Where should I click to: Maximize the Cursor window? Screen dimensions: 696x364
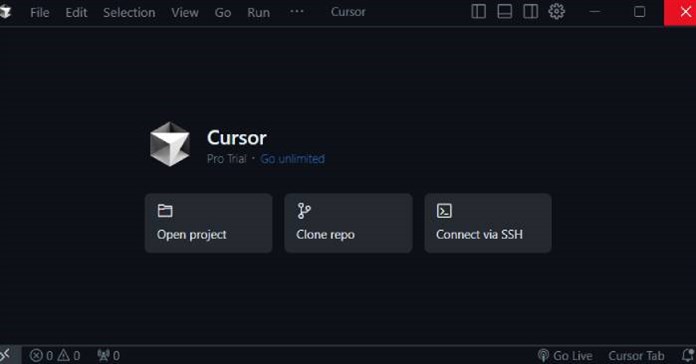tap(639, 12)
